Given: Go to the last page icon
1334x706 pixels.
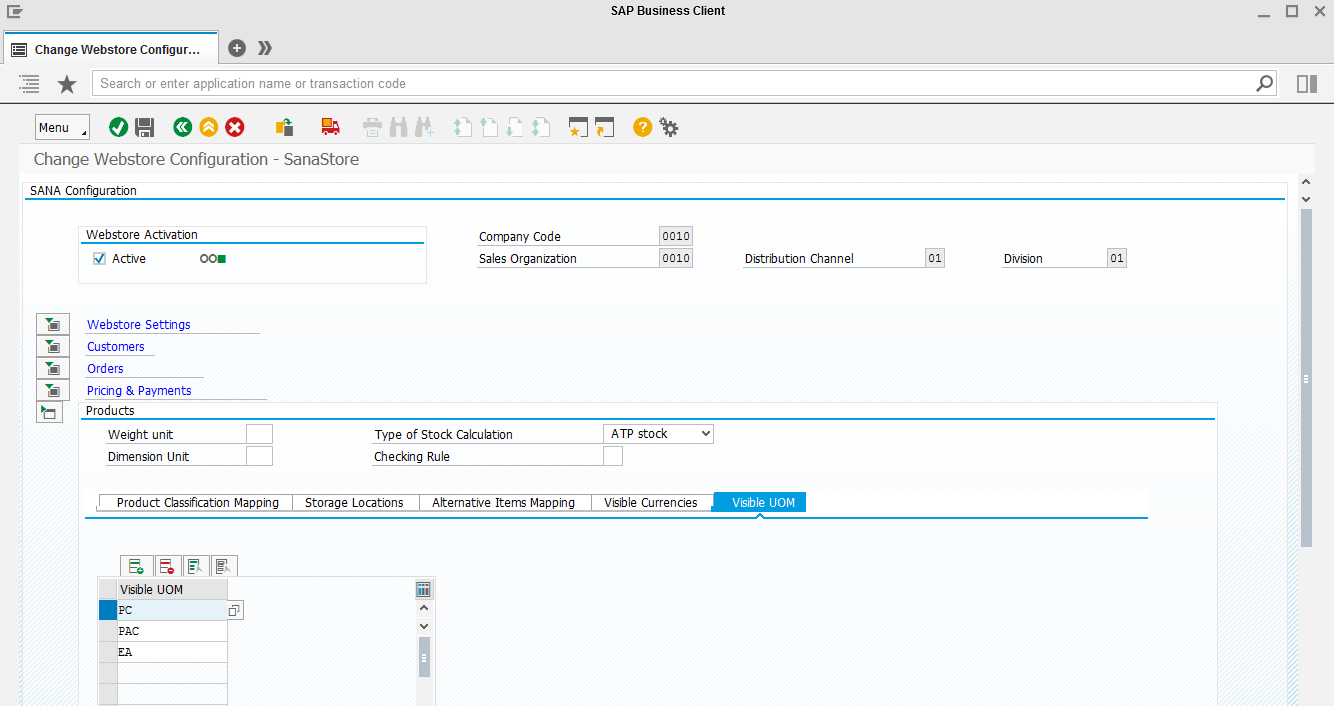Looking at the screenshot, I should coord(541,127).
